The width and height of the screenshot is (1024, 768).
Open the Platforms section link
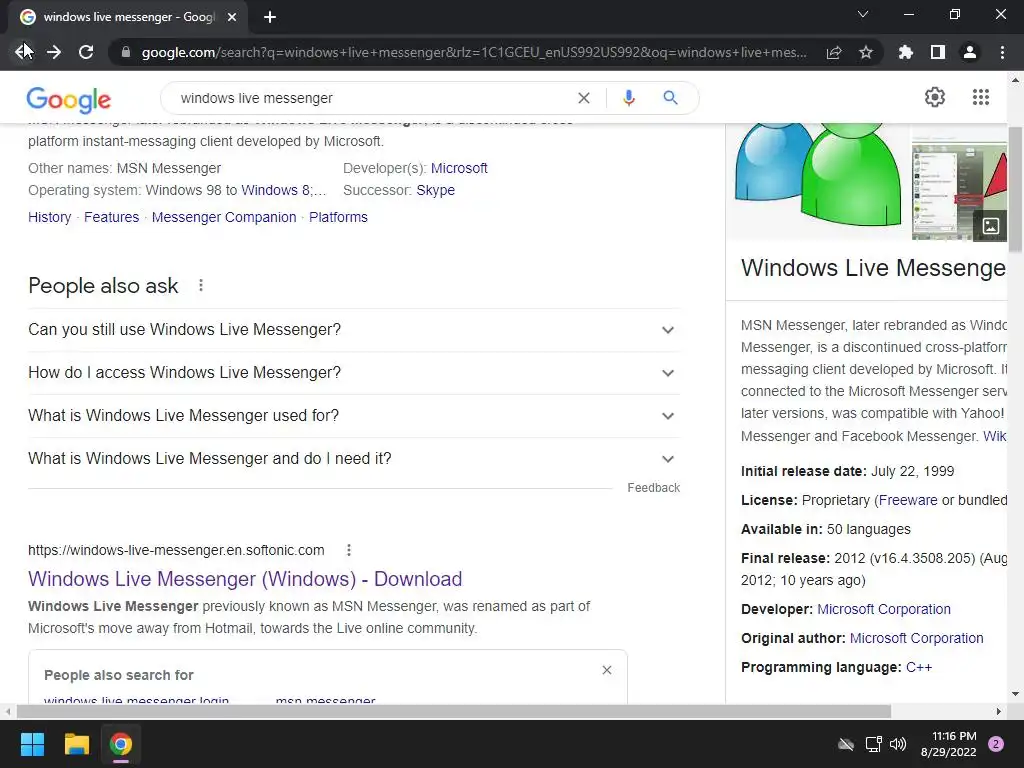click(x=338, y=217)
